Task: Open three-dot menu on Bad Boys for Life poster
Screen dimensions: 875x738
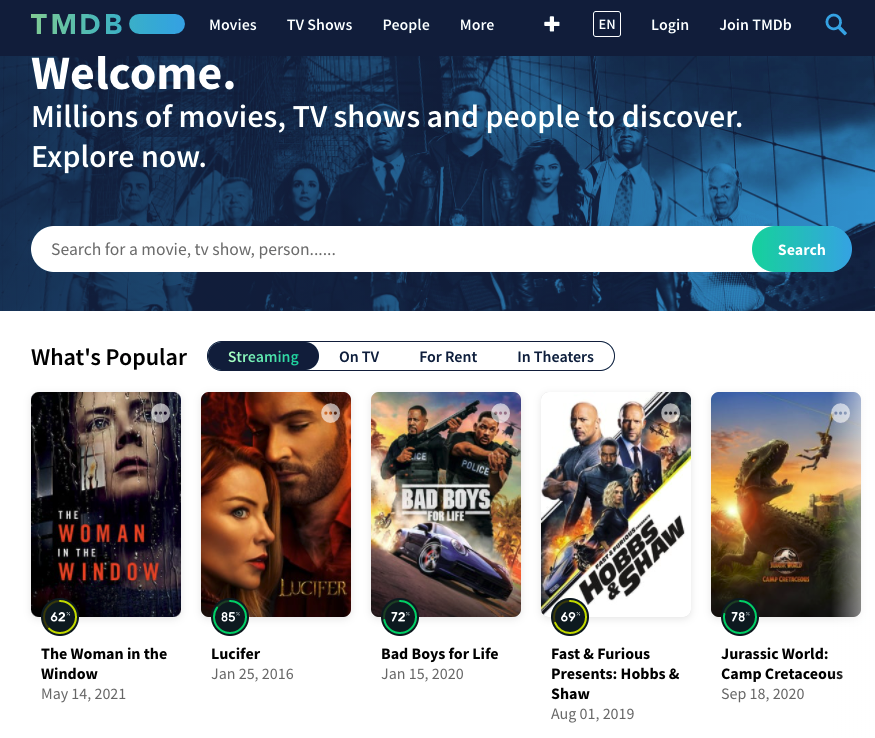Action: 501,413
